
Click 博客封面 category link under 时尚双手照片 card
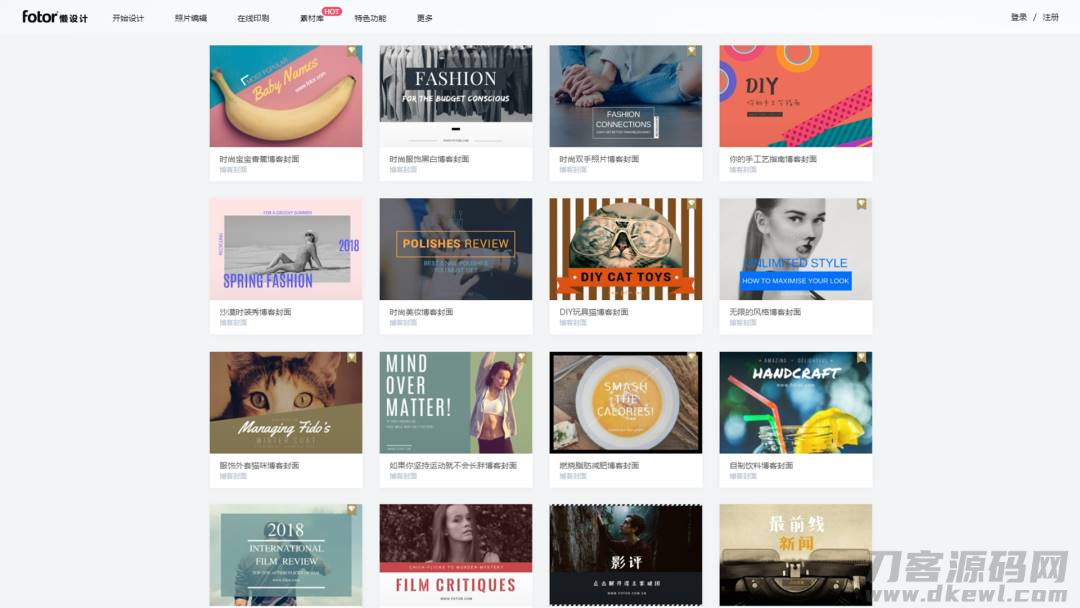point(573,169)
